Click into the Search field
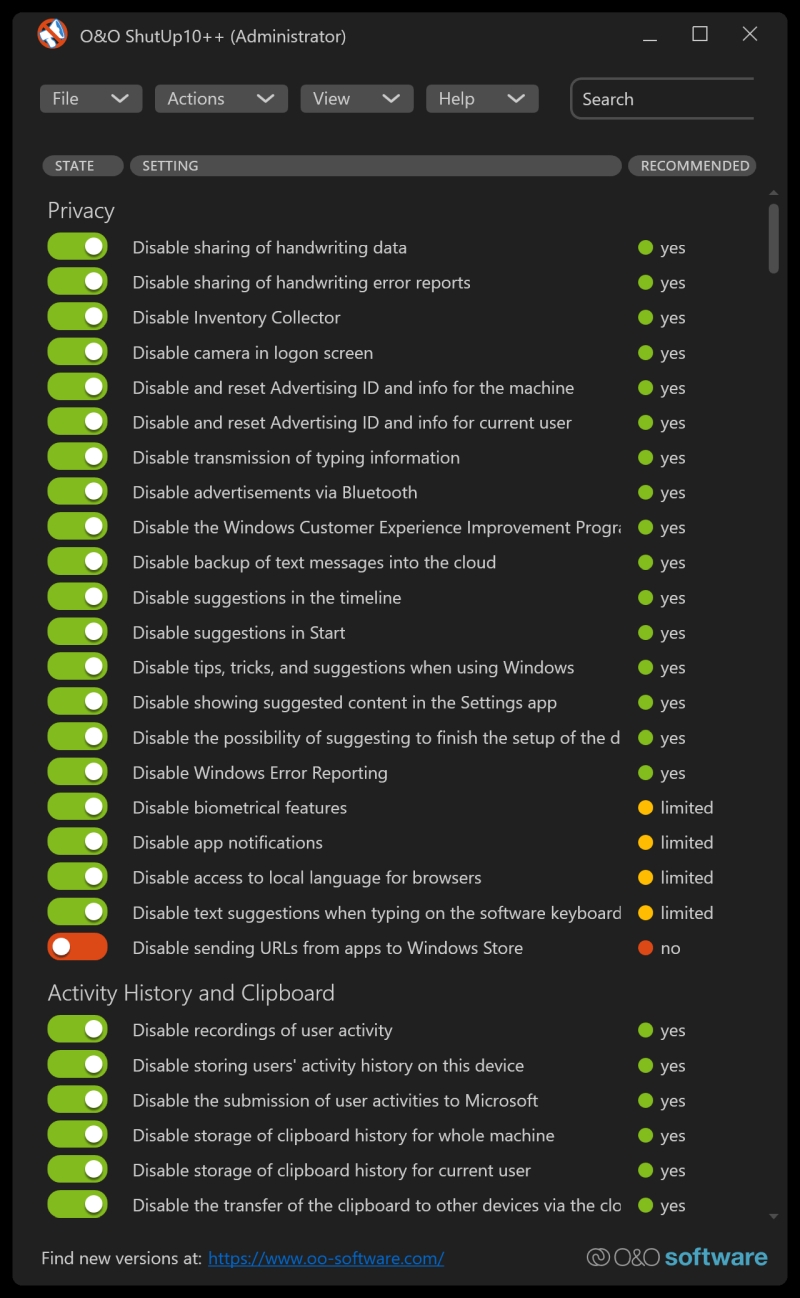 [664, 99]
